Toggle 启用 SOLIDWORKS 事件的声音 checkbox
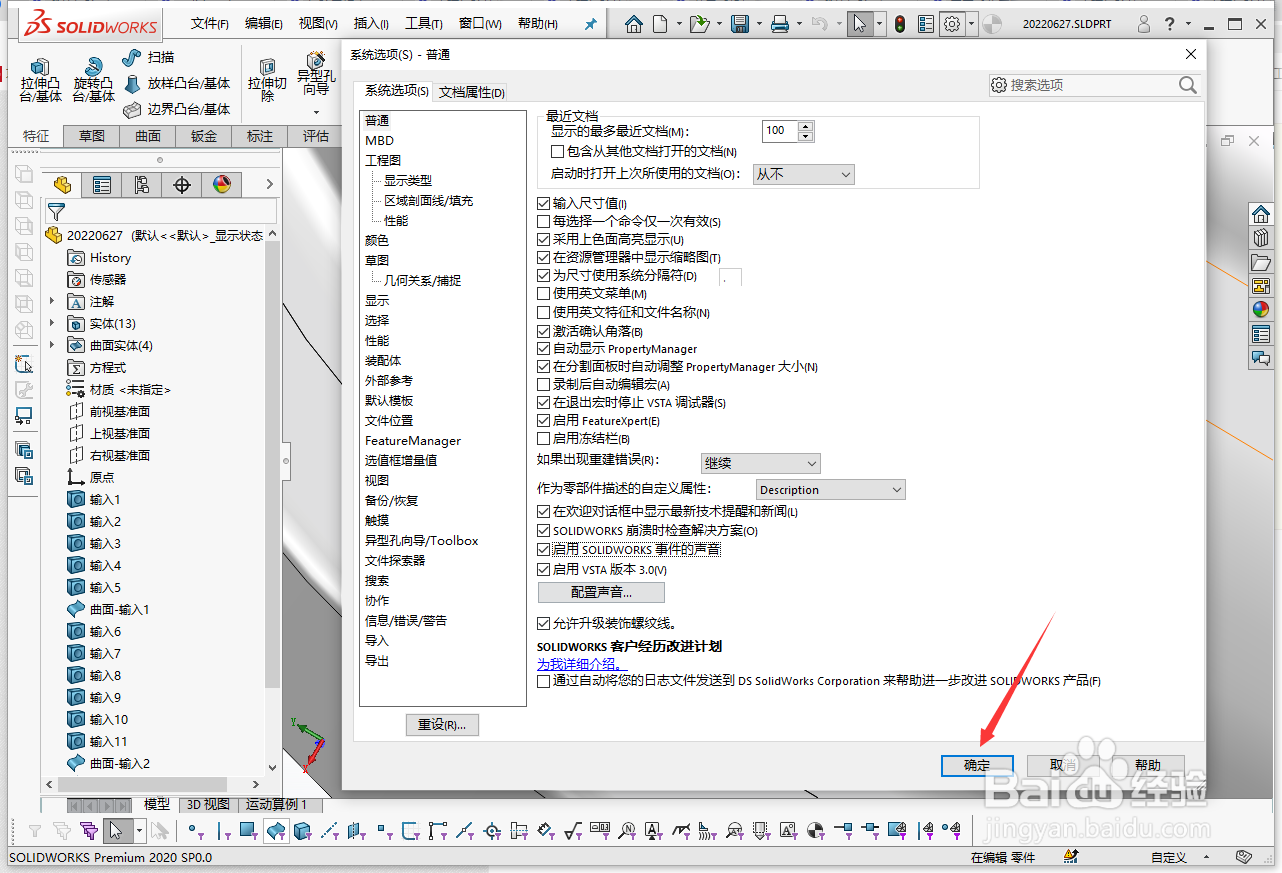Viewport: 1282px width, 873px height. (x=544, y=550)
